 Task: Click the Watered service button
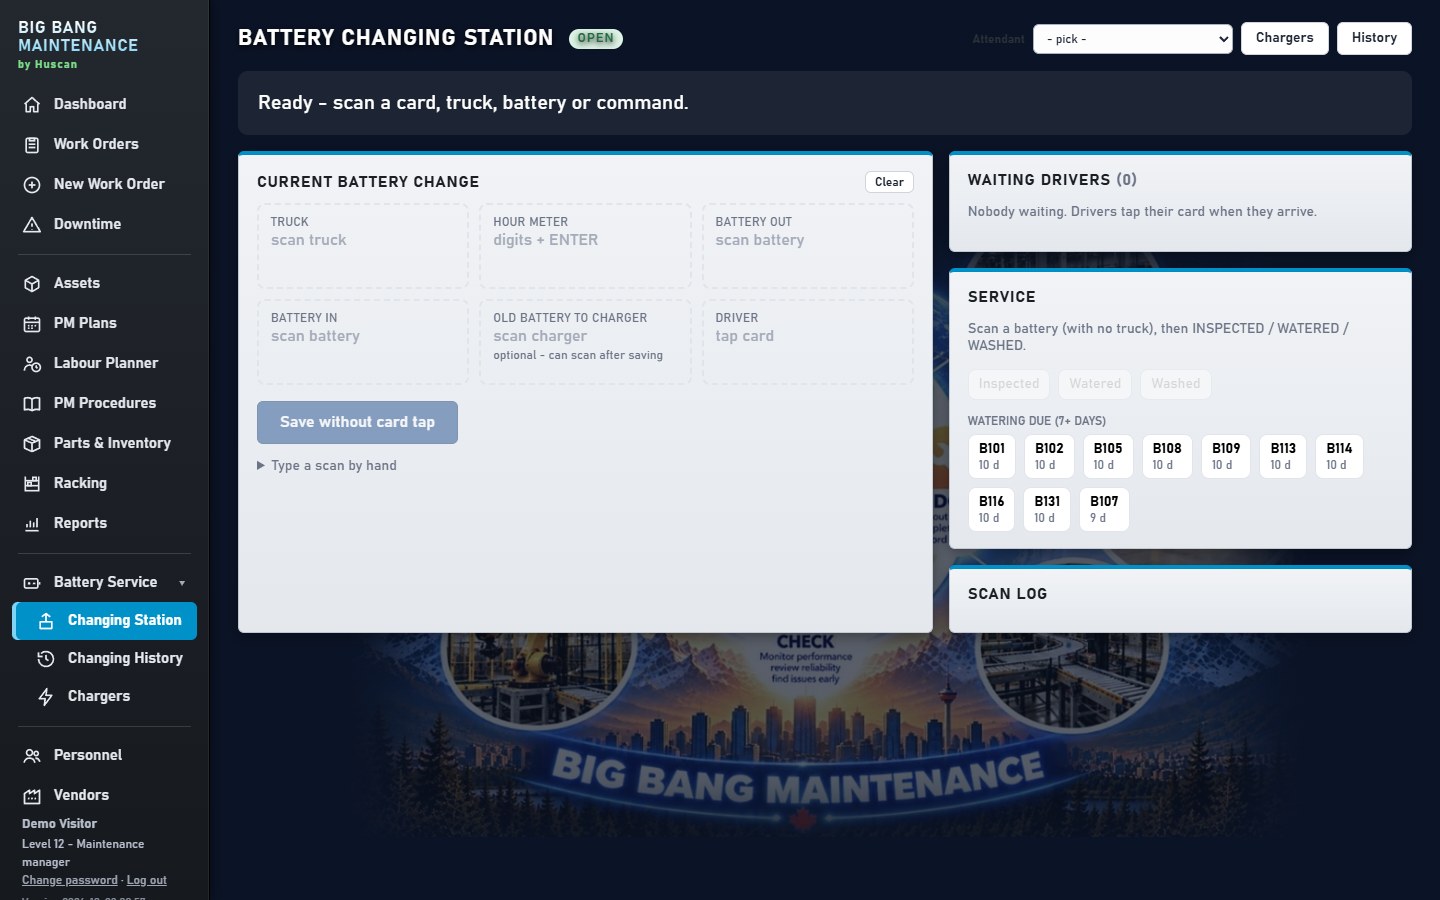pyautogui.click(x=1095, y=384)
